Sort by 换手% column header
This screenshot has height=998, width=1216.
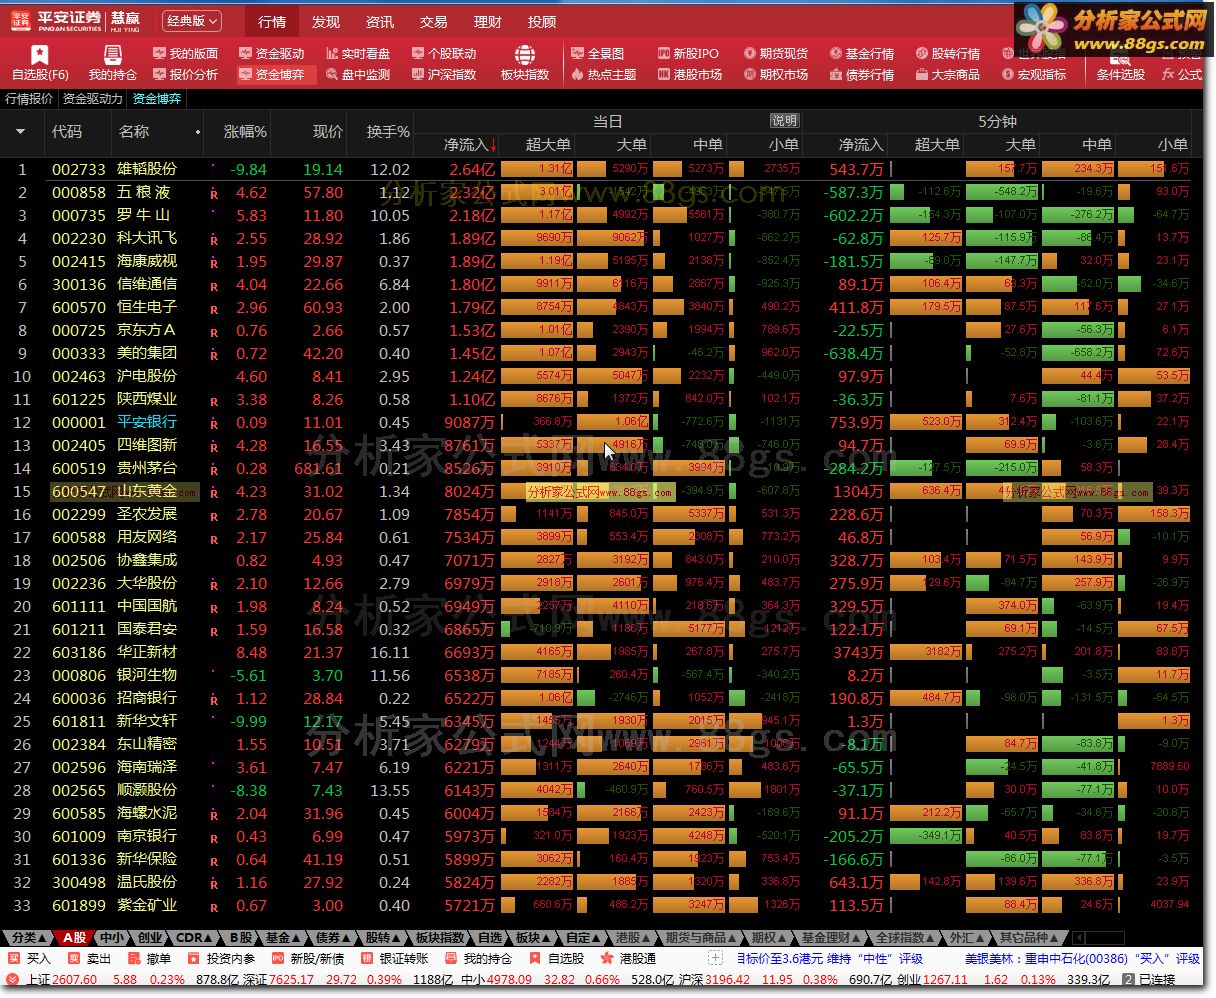click(388, 131)
